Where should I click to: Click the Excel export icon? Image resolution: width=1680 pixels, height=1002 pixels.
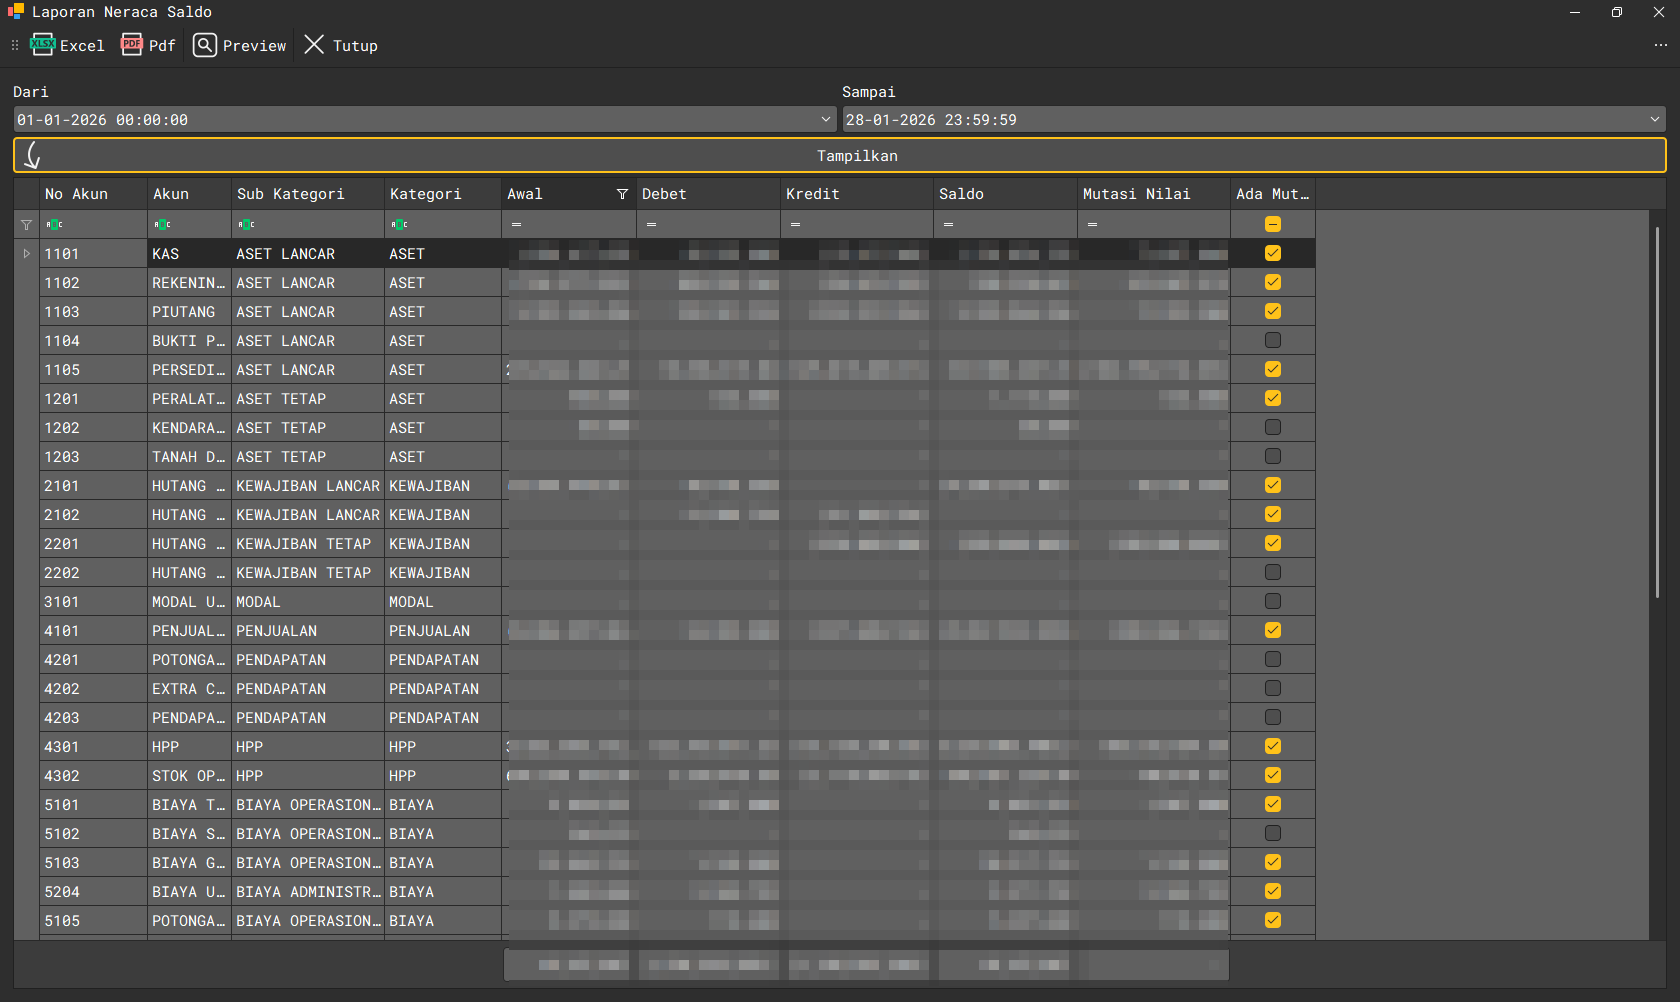(x=43, y=45)
